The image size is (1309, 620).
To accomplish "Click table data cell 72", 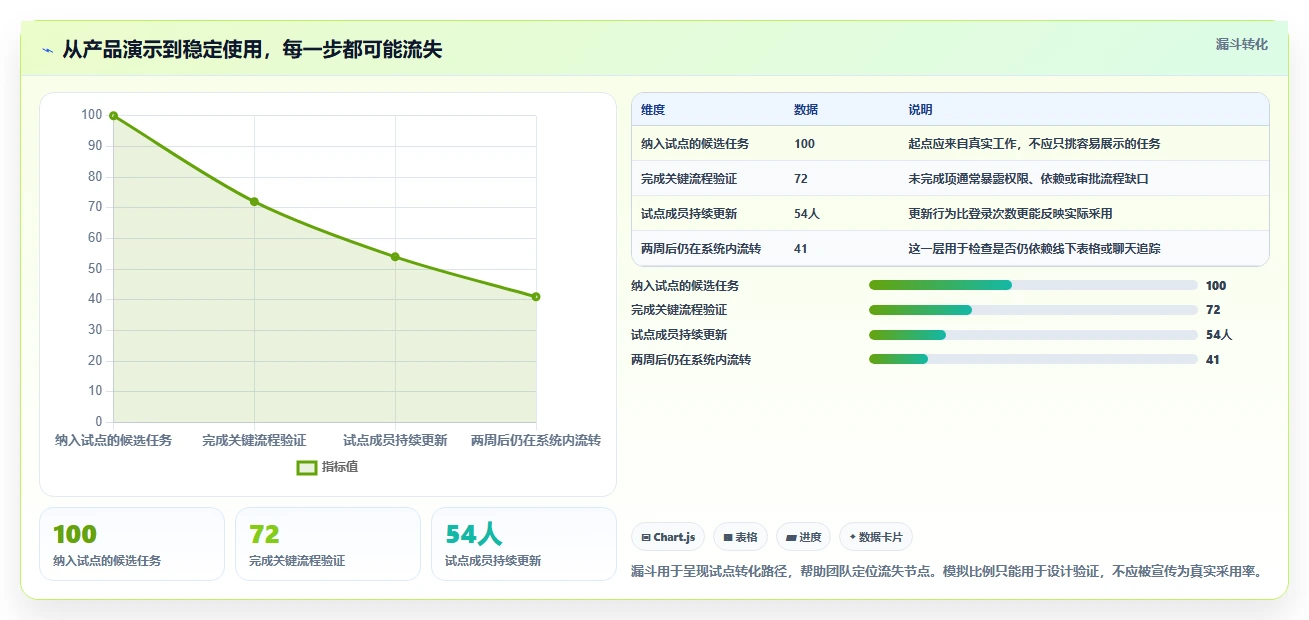I will 801,179.
